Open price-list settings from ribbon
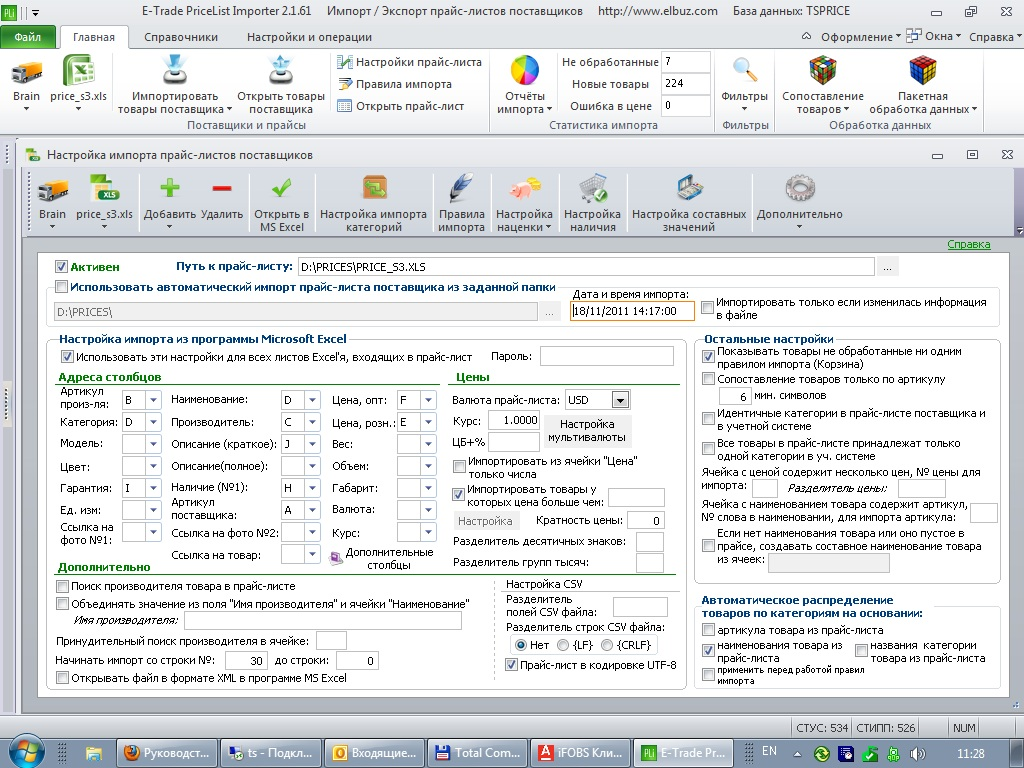The height and width of the screenshot is (768, 1024). click(409, 62)
